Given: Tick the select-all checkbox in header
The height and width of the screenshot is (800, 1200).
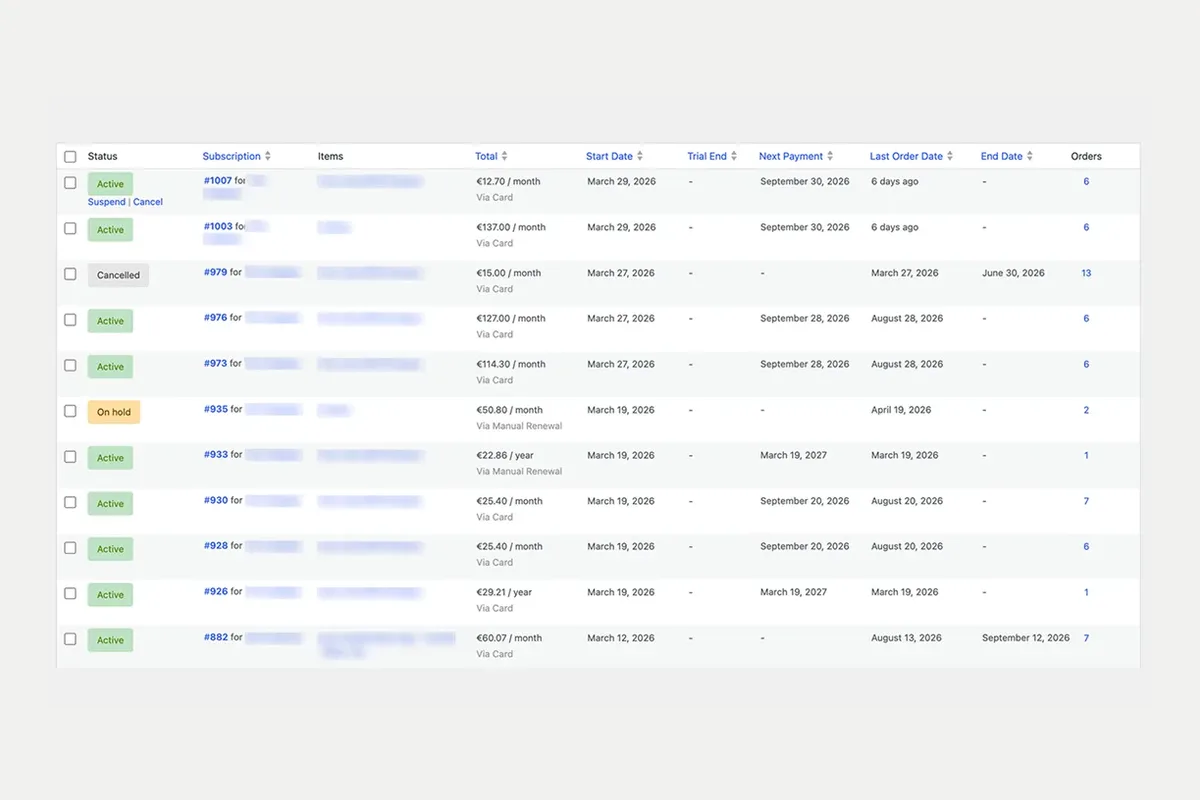Looking at the screenshot, I should (70, 157).
